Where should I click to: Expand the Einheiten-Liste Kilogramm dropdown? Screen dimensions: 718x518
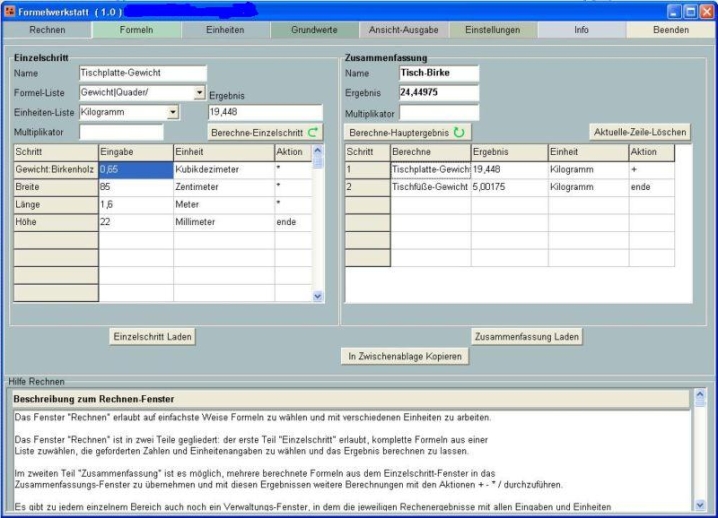coord(173,112)
